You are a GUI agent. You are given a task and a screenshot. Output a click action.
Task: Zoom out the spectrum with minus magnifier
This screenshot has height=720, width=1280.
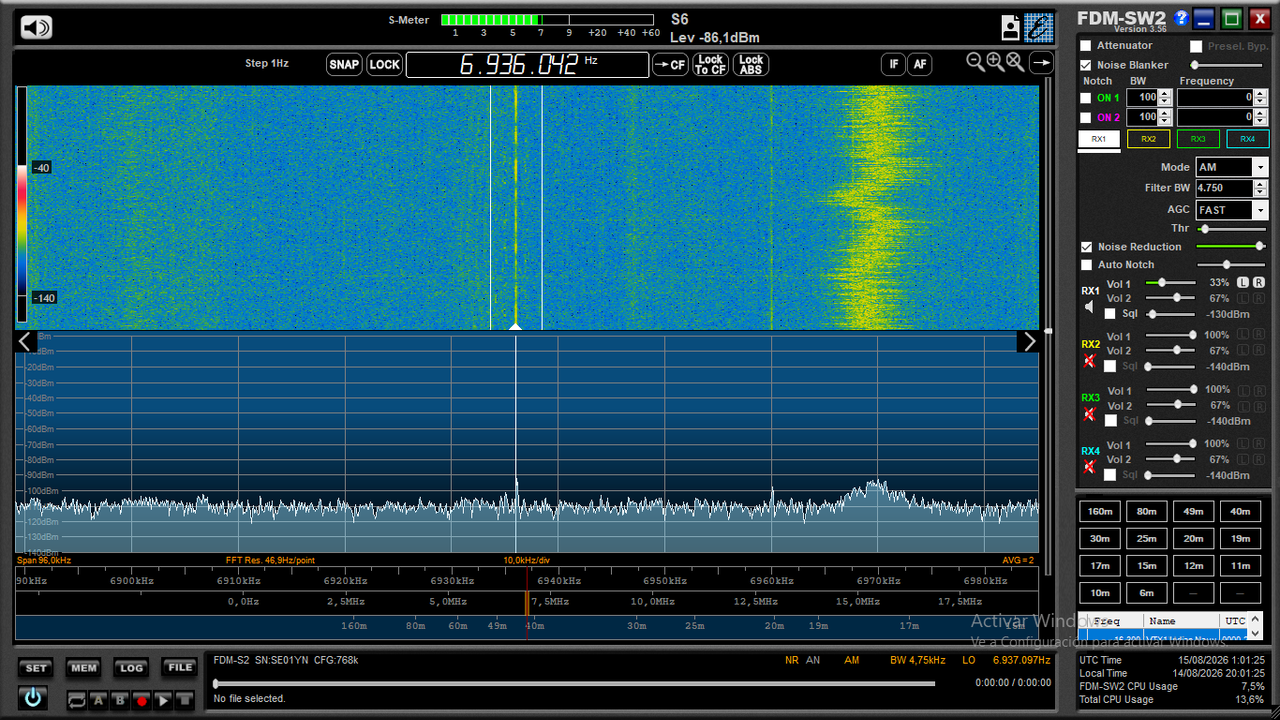point(976,62)
